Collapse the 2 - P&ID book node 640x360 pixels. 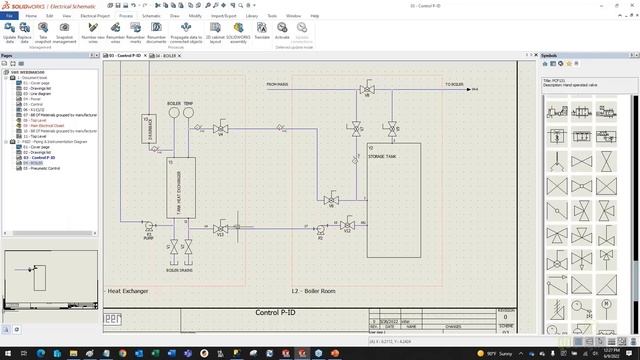point(6,142)
